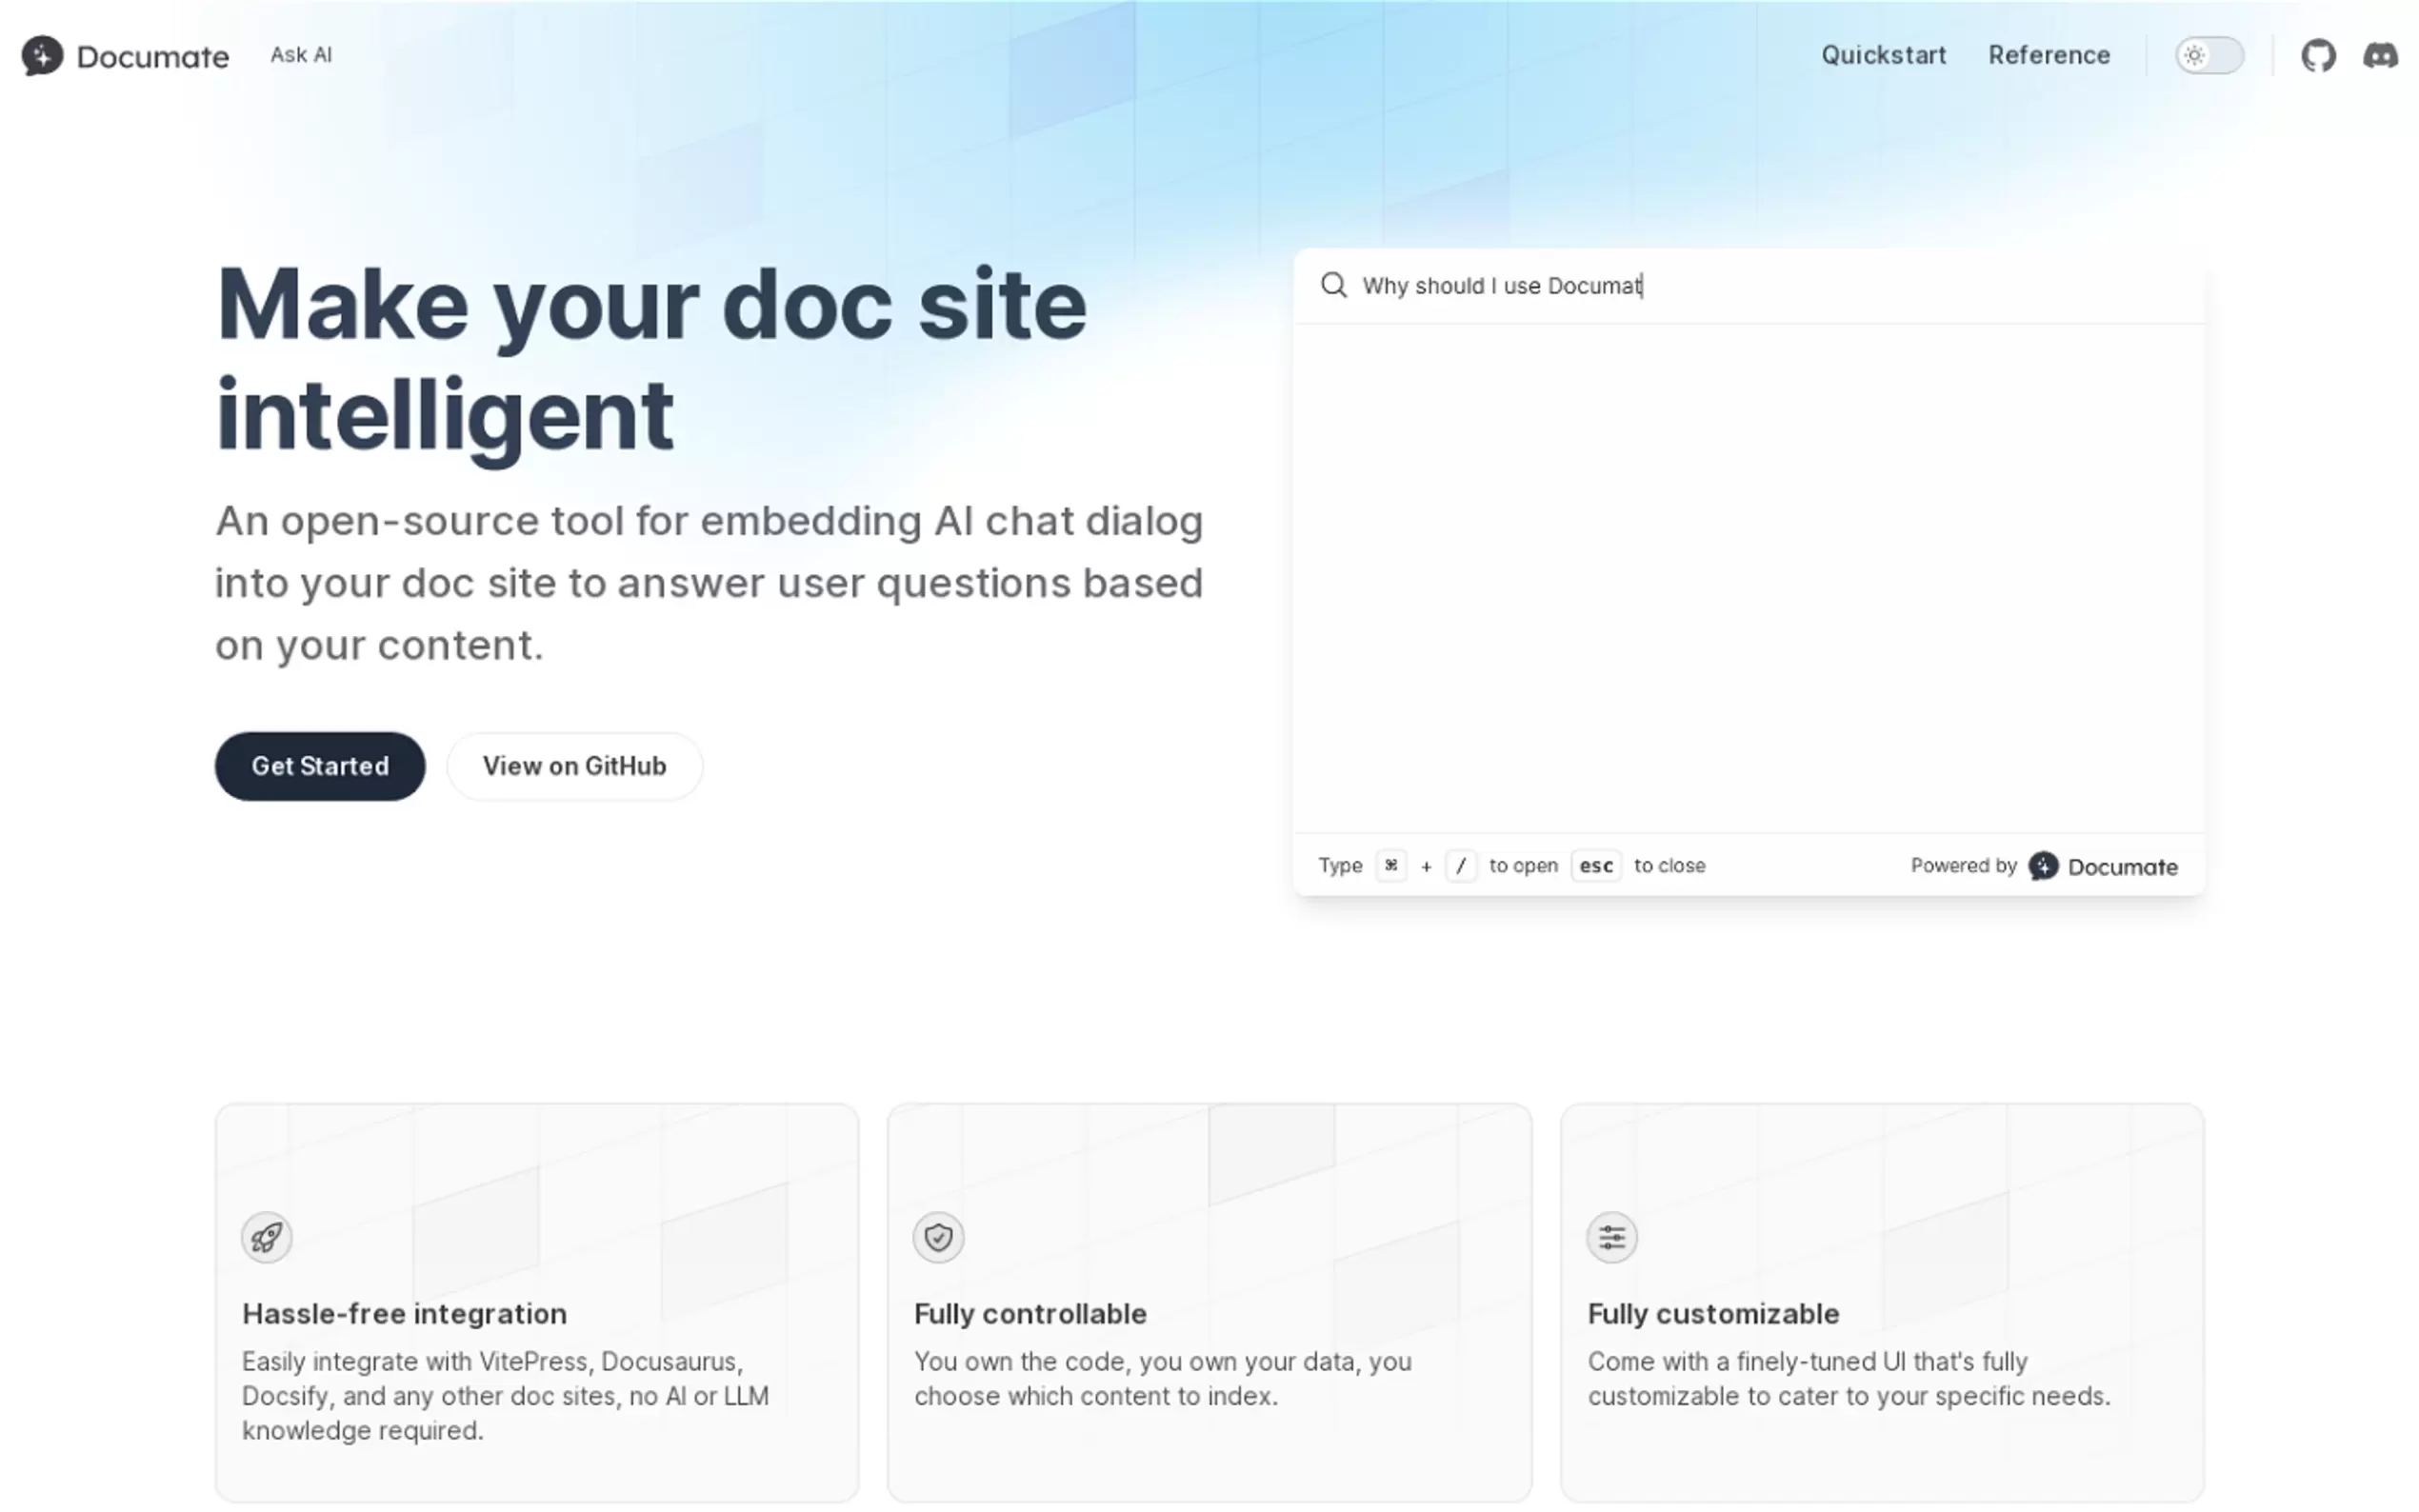Click the esc key hint
The image size is (2419, 1512).
pos(1595,866)
